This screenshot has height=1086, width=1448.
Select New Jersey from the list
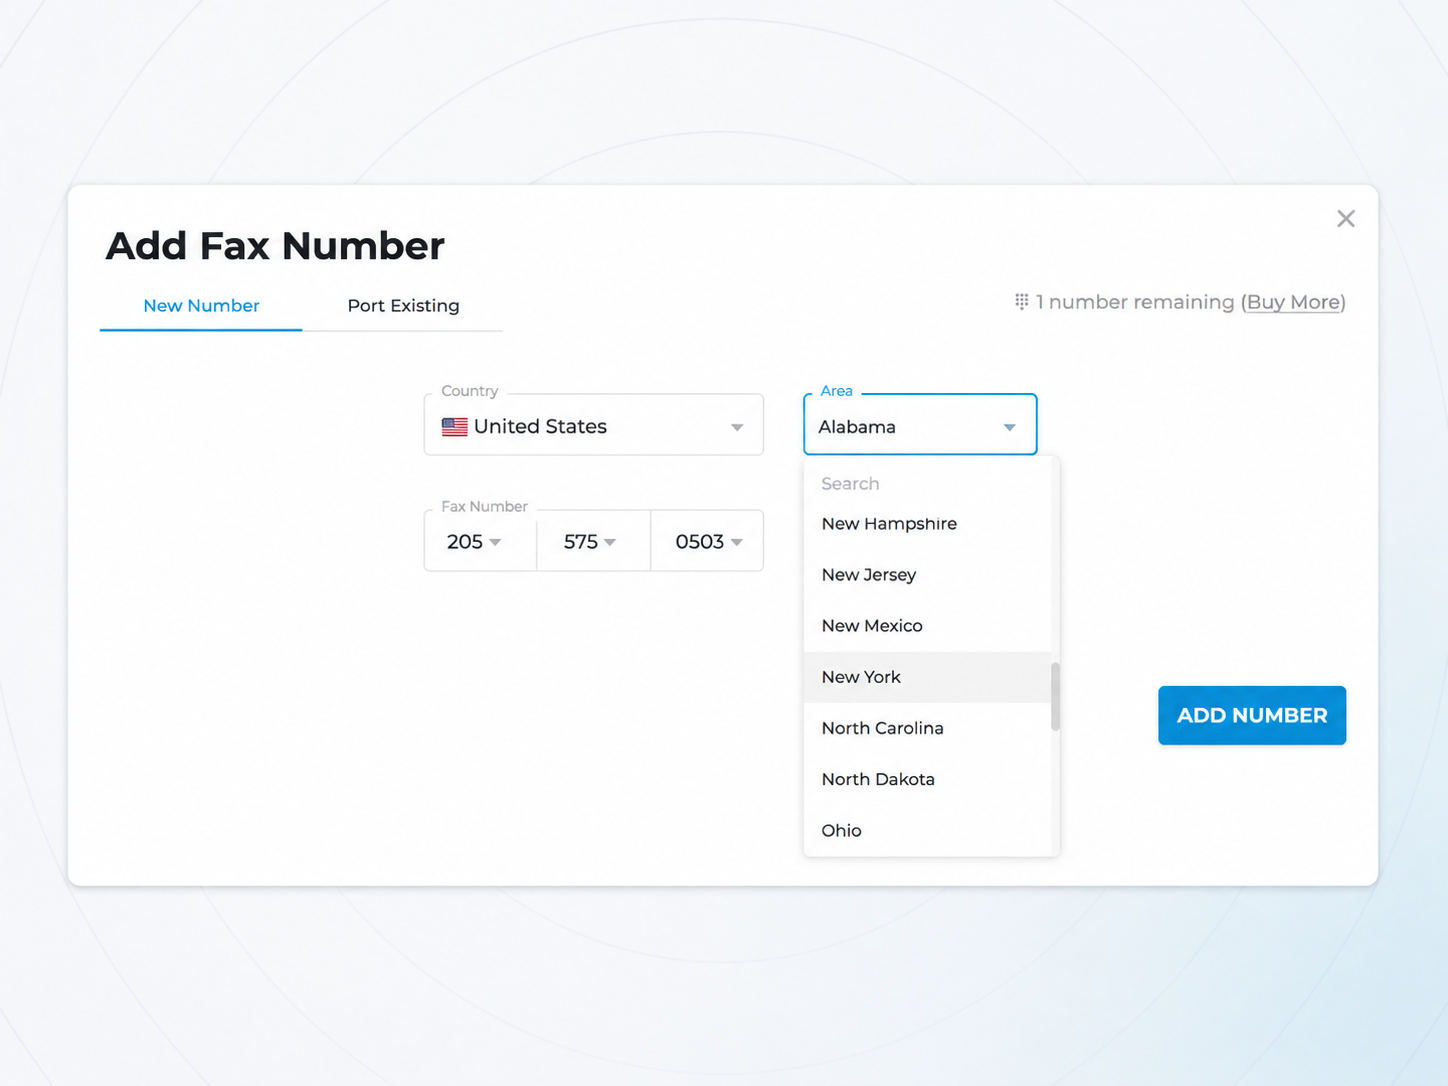click(x=928, y=575)
